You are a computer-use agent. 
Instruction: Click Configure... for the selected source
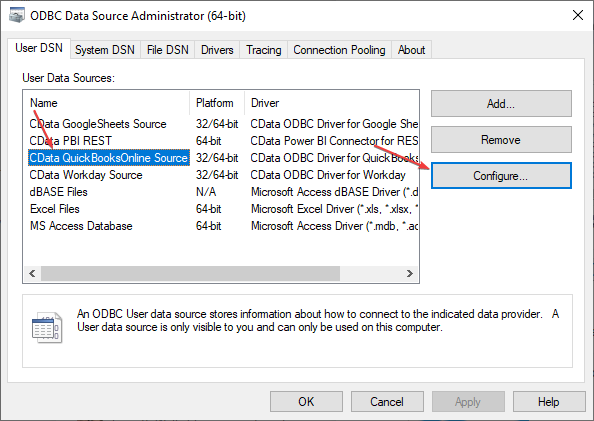(x=501, y=176)
